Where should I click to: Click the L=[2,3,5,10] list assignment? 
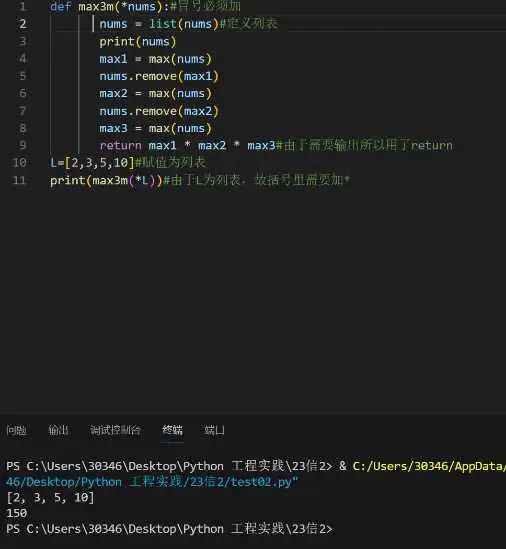(x=92, y=163)
